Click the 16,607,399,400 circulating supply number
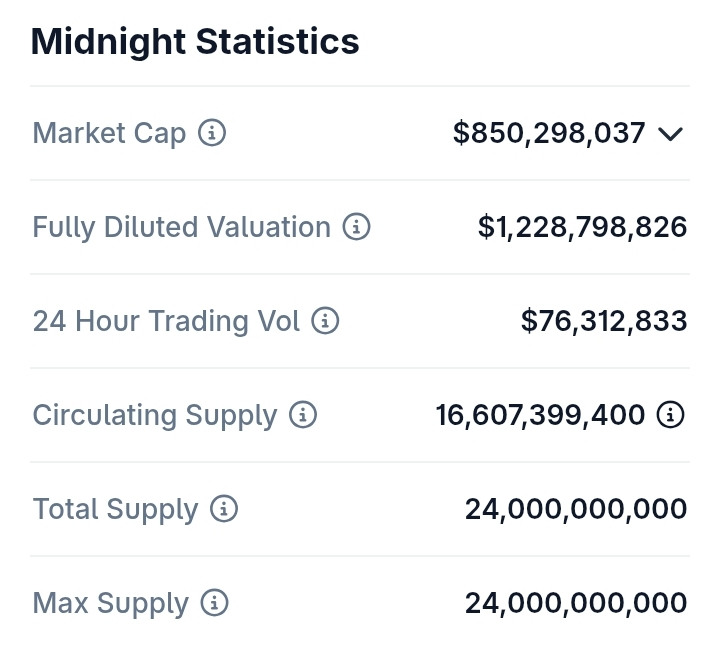The width and height of the screenshot is (720, 649). pyautogui.click(x=540, y=415)
